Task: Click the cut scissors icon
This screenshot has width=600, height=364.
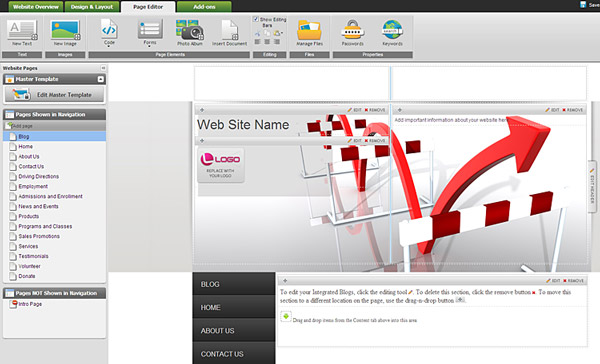Action: [258, 33]
